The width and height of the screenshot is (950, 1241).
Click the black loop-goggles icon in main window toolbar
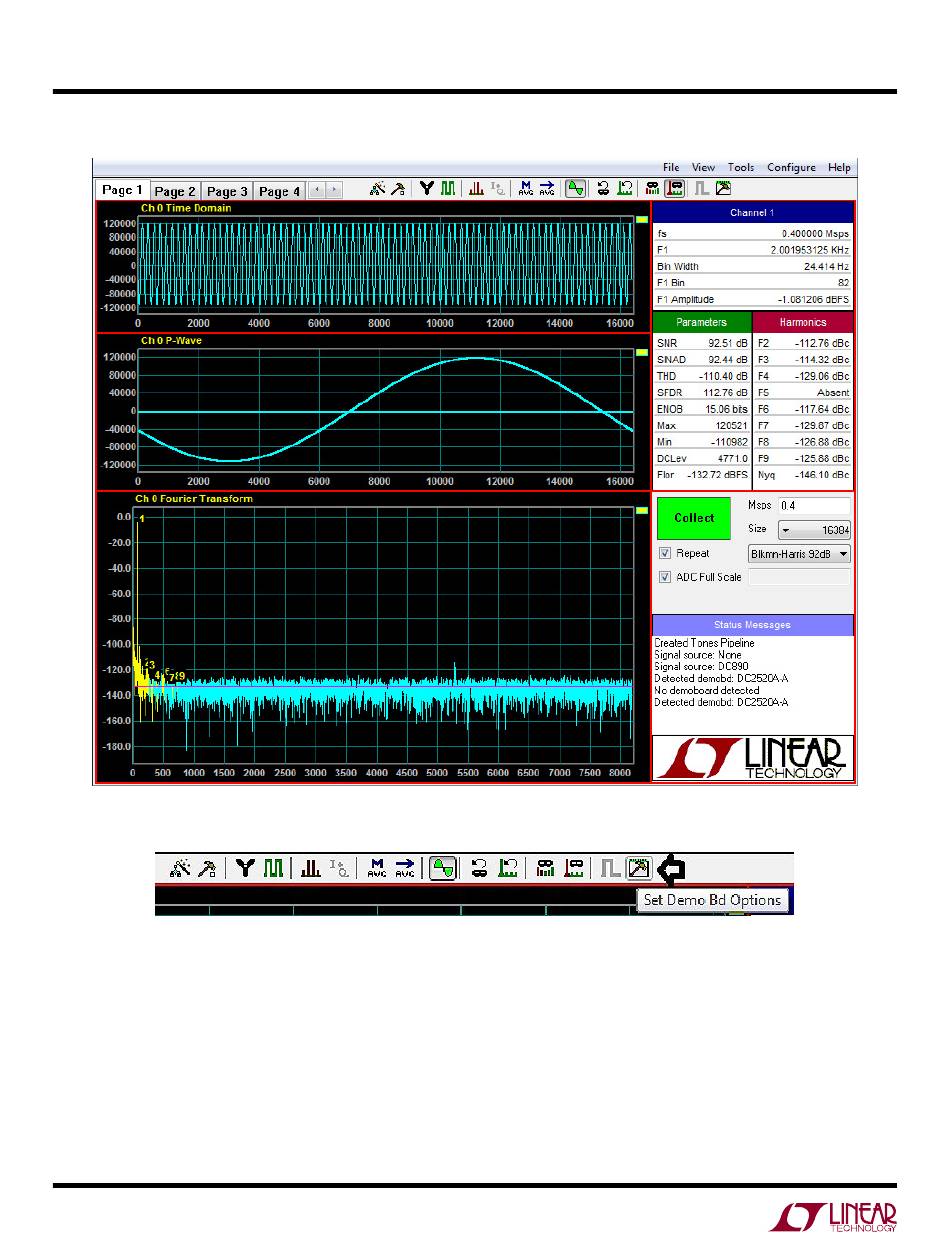[604, 188]
